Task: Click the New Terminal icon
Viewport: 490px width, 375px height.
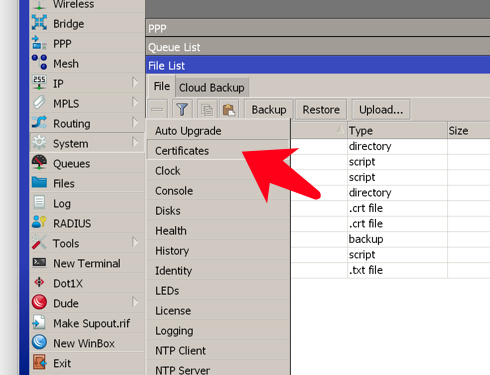Action: point(39,262)
